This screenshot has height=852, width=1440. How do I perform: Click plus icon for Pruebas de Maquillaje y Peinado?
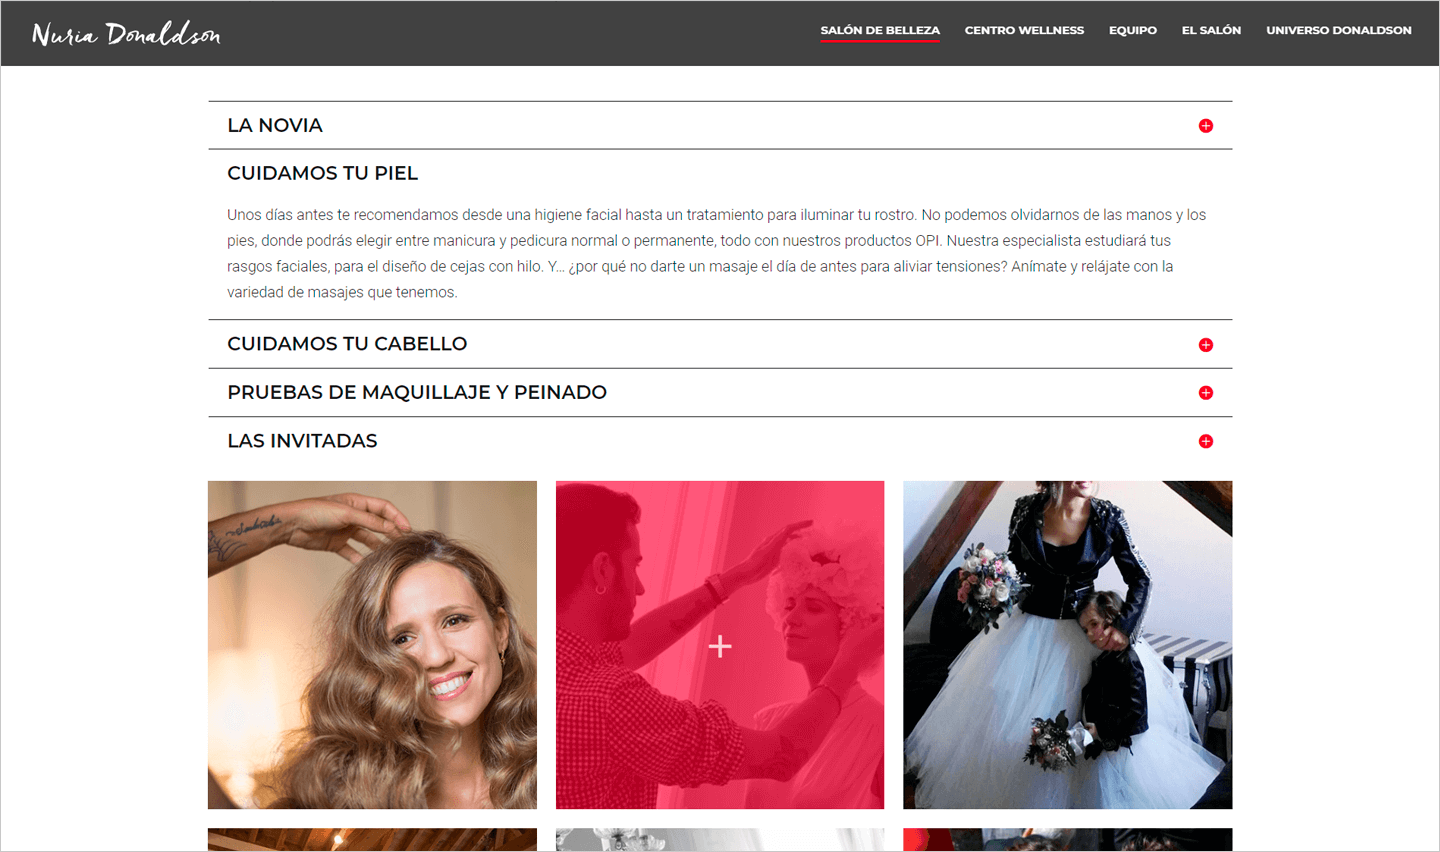coord(1205,393)
